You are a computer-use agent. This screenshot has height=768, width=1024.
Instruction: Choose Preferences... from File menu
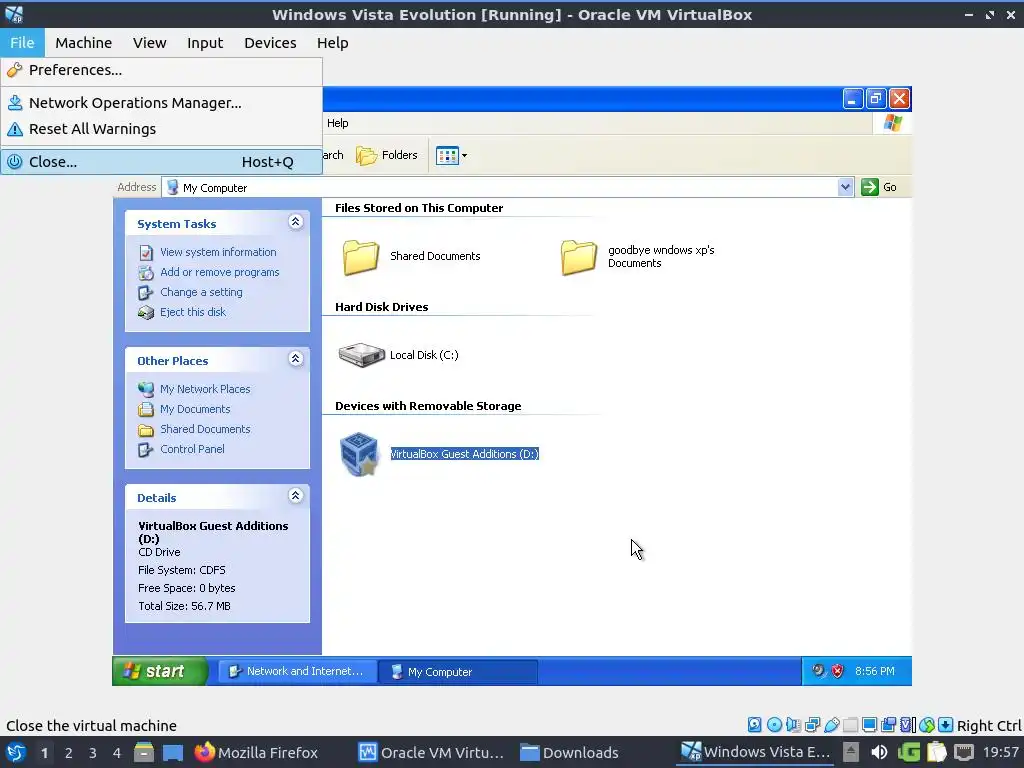click(x=161, y=70)
